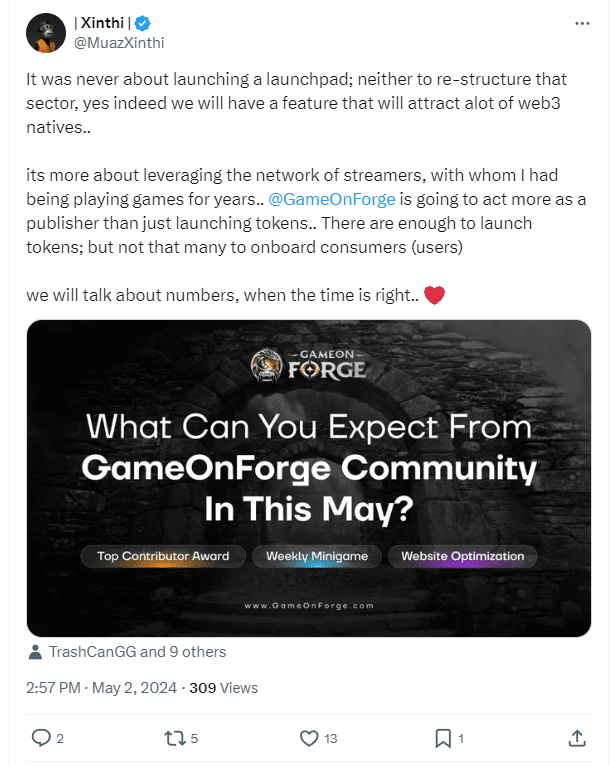The width and height of the screenshot is (610, 766).
Task: View the 309 Views analytics
Action: point(224,687)
